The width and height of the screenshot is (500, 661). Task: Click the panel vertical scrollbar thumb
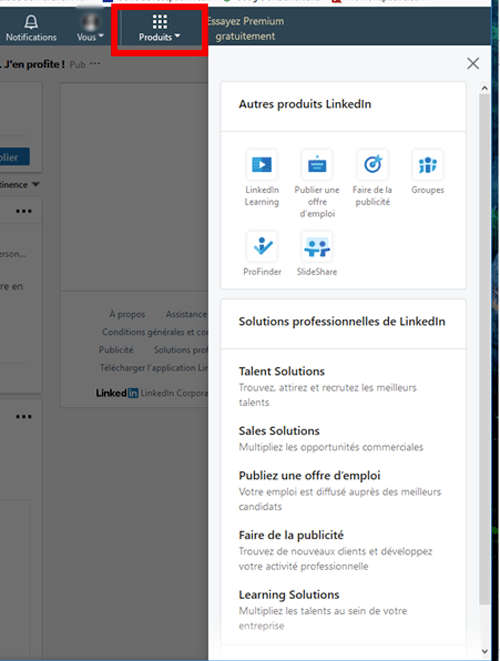(484, 349)
